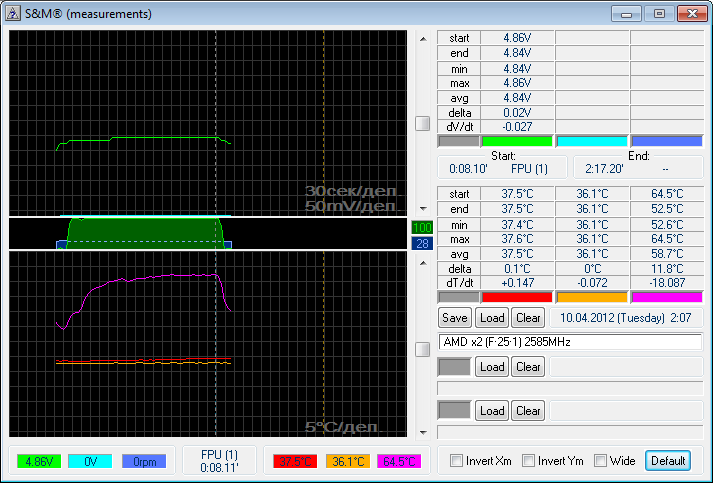Toggle the Wide checkbox

[x=600, y=461]
